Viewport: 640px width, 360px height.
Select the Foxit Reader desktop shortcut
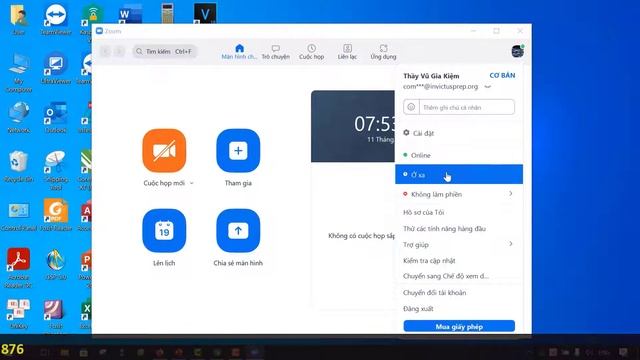pyautogui.click(x=56, y=215)
